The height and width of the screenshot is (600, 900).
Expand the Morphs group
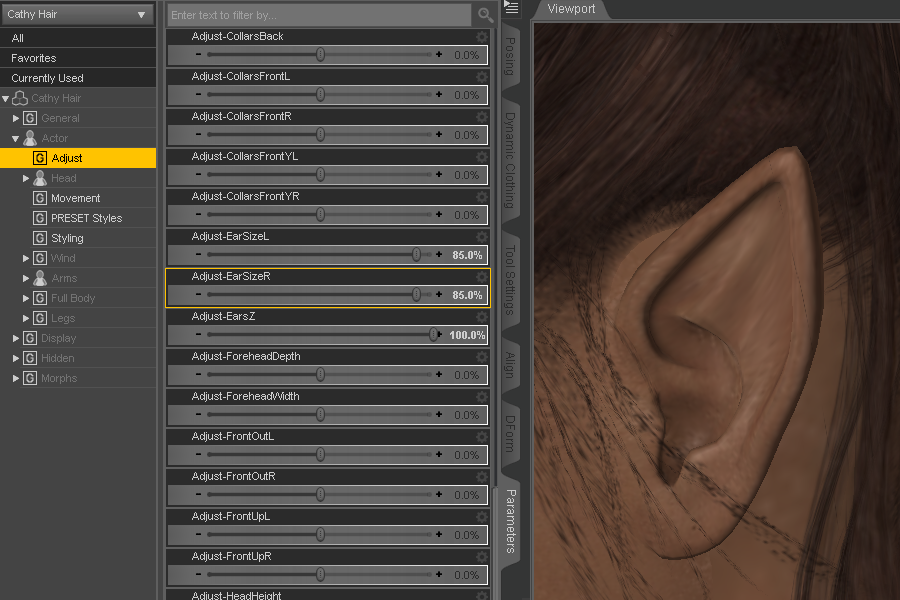[x=16, y=378]
